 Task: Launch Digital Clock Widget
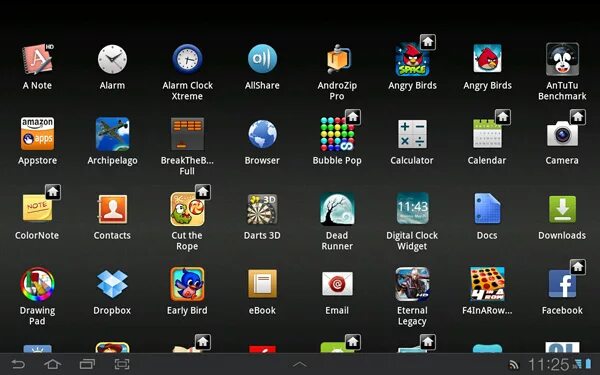pyautogui.click(x=412, y=208)
